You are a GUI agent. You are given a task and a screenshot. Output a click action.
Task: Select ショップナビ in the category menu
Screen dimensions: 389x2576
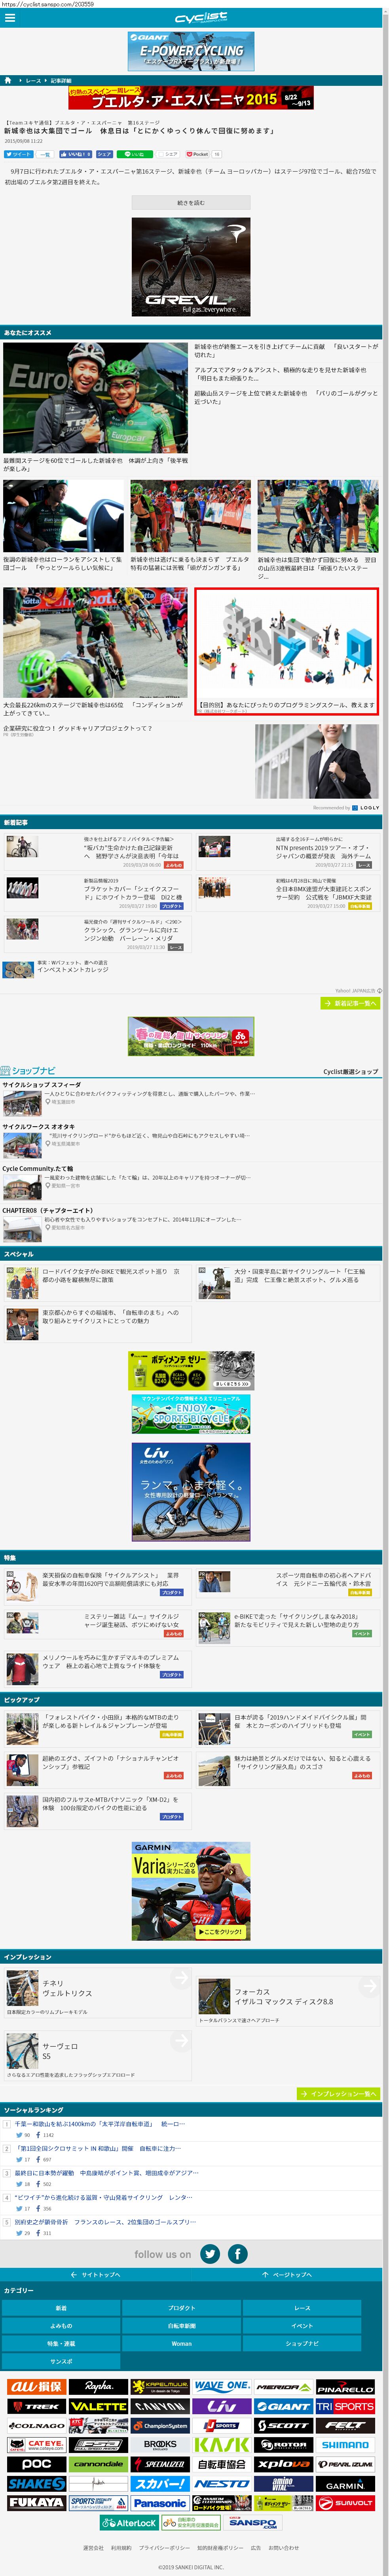point(302,2343)
